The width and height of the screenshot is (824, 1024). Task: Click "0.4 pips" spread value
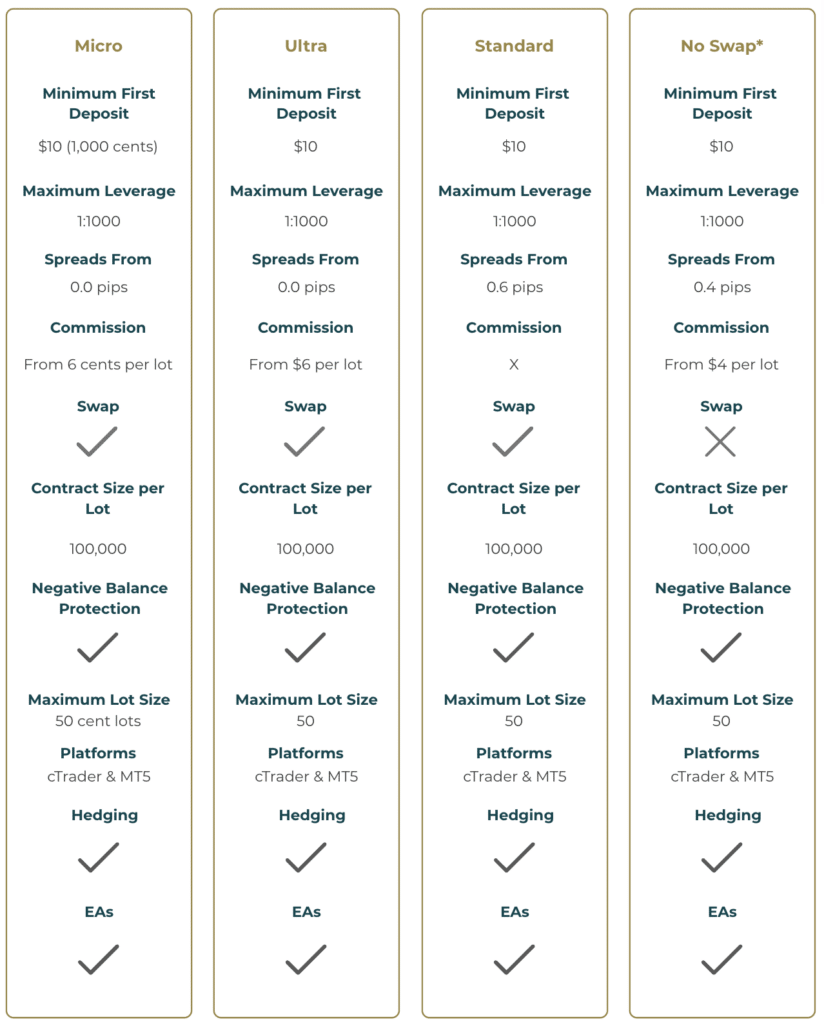click(722, 287)
